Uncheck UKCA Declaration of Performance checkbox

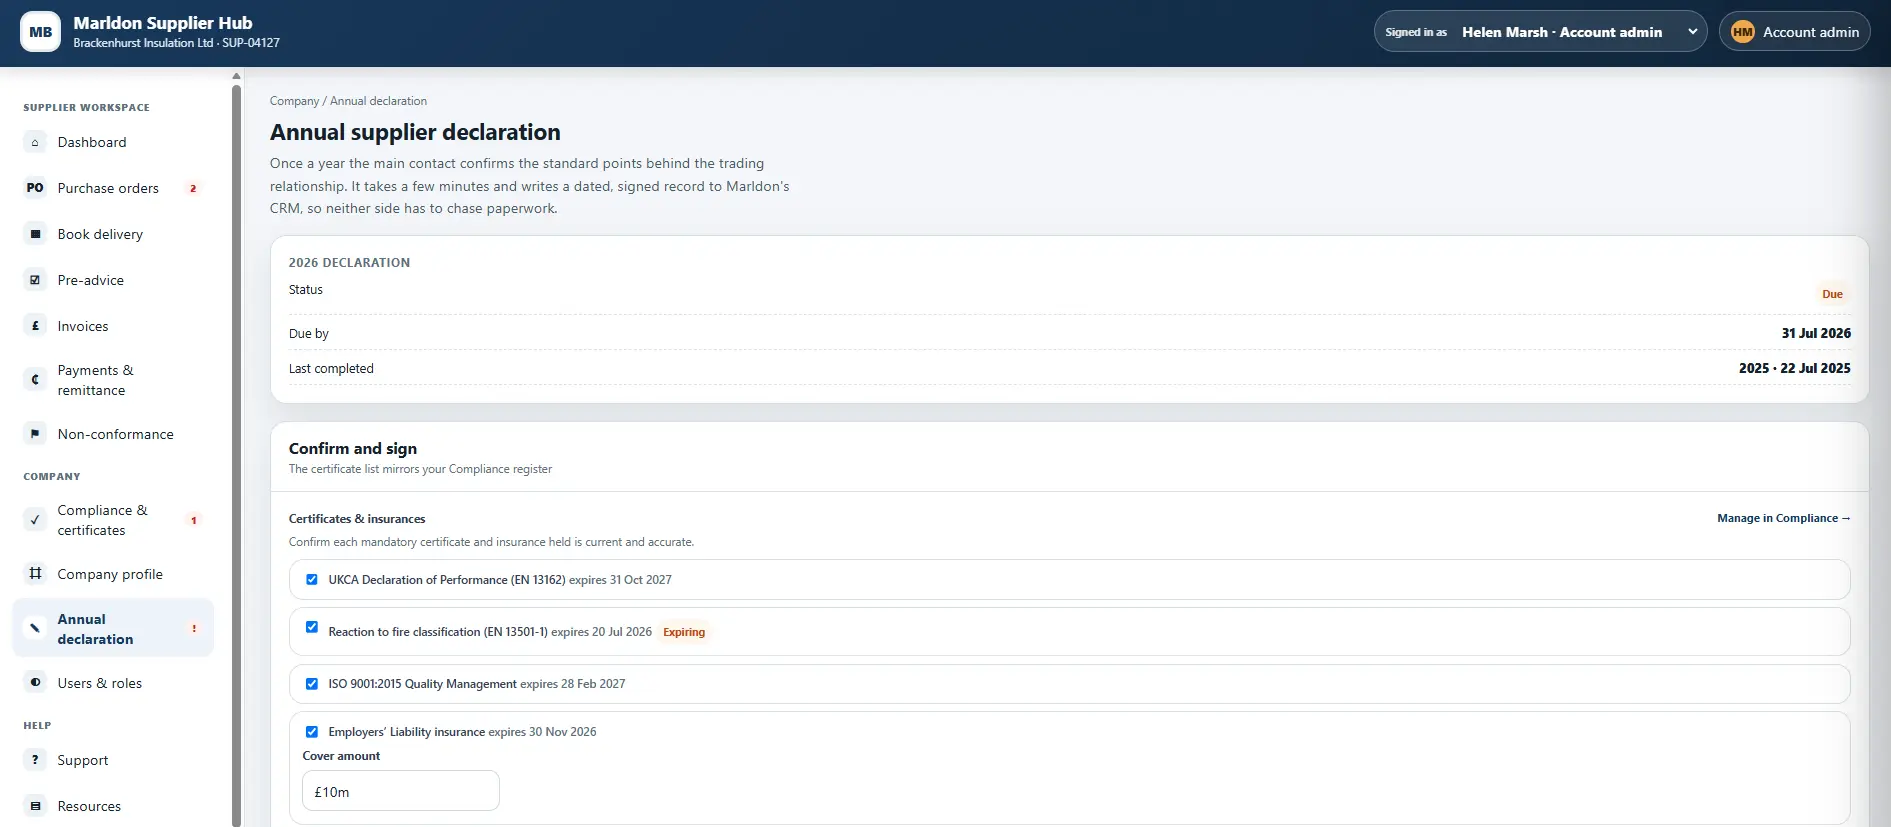click(x=312, y=580)
